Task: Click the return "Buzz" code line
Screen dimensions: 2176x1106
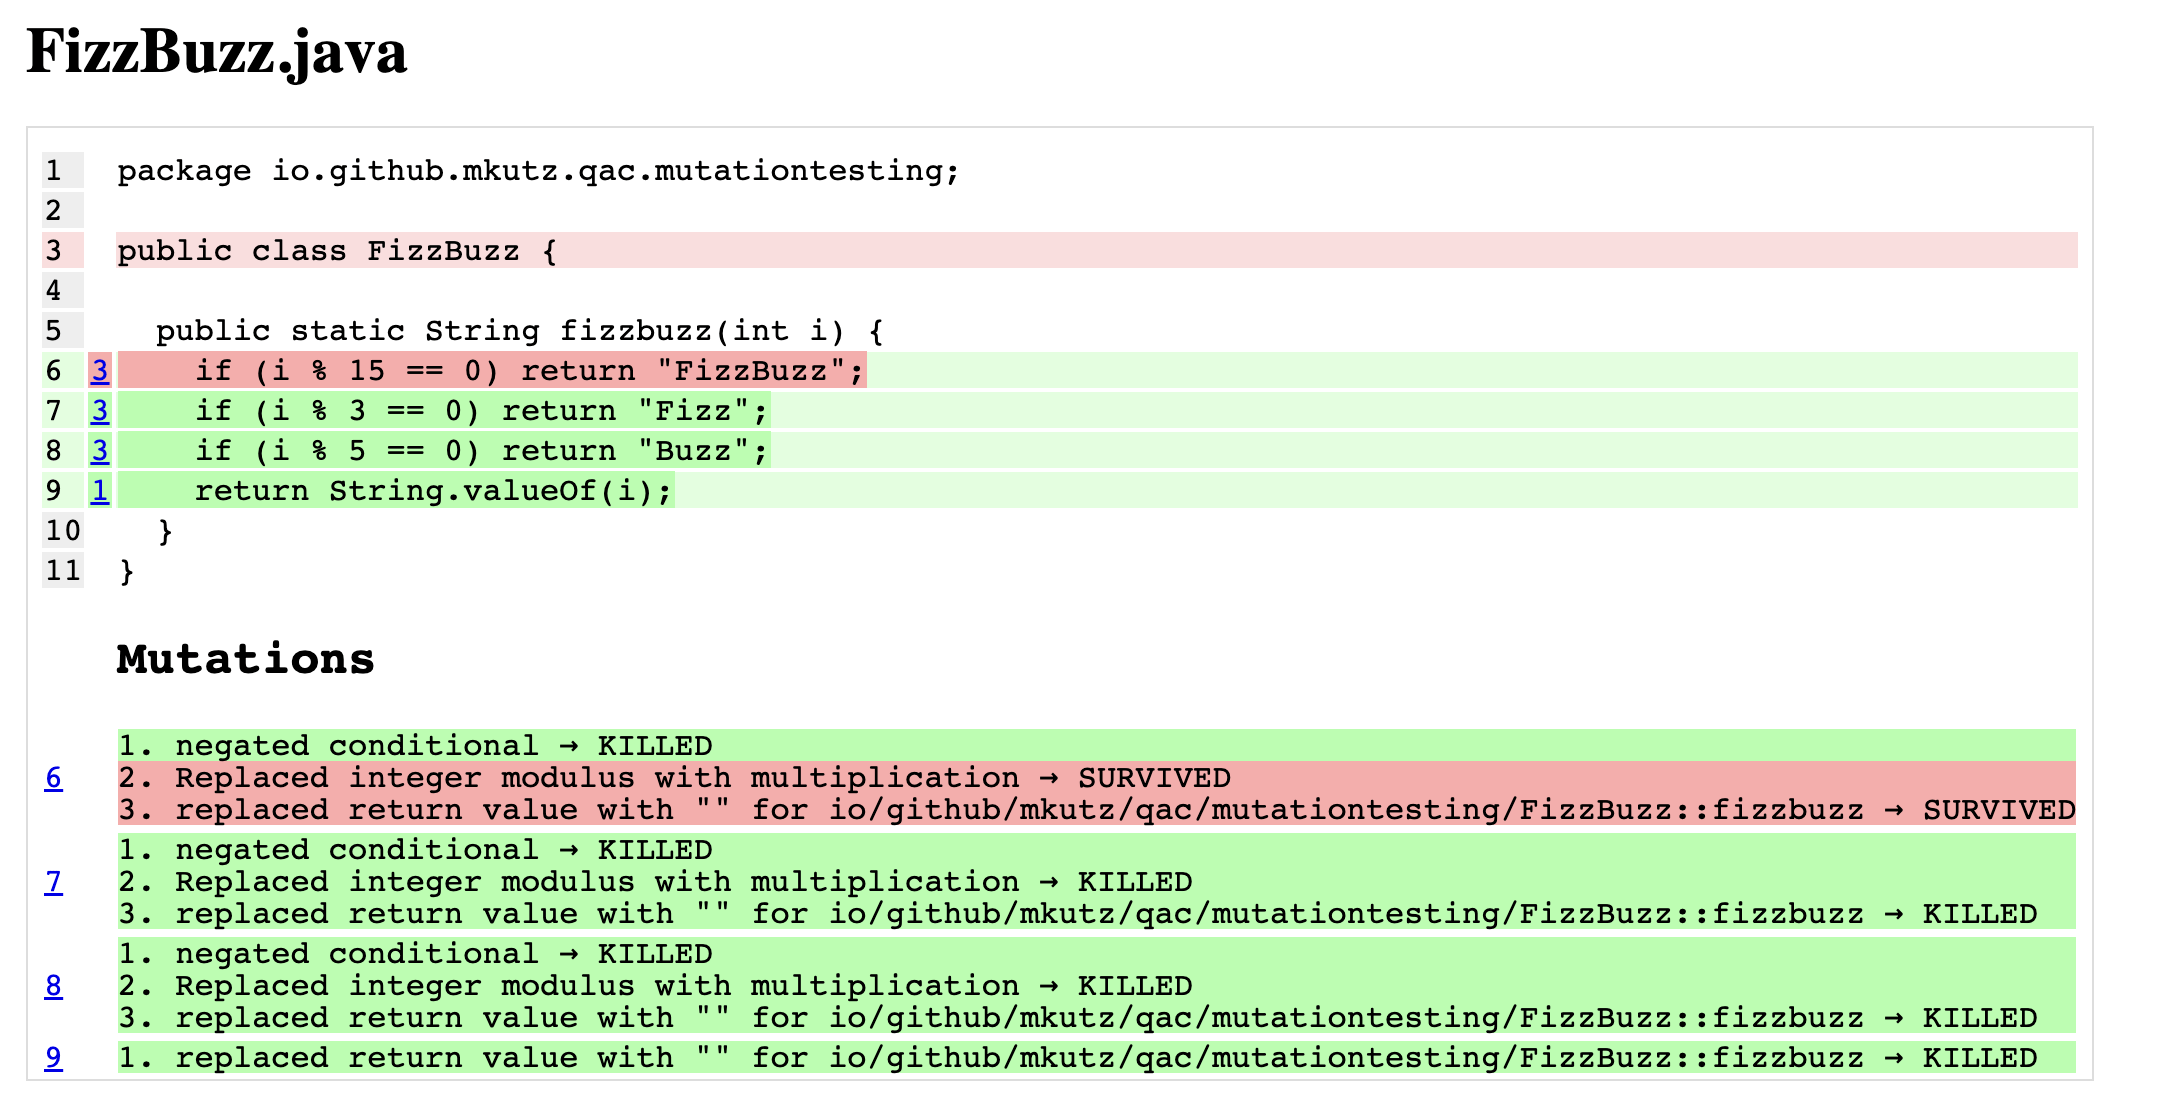Action: [x=481, y=451]
